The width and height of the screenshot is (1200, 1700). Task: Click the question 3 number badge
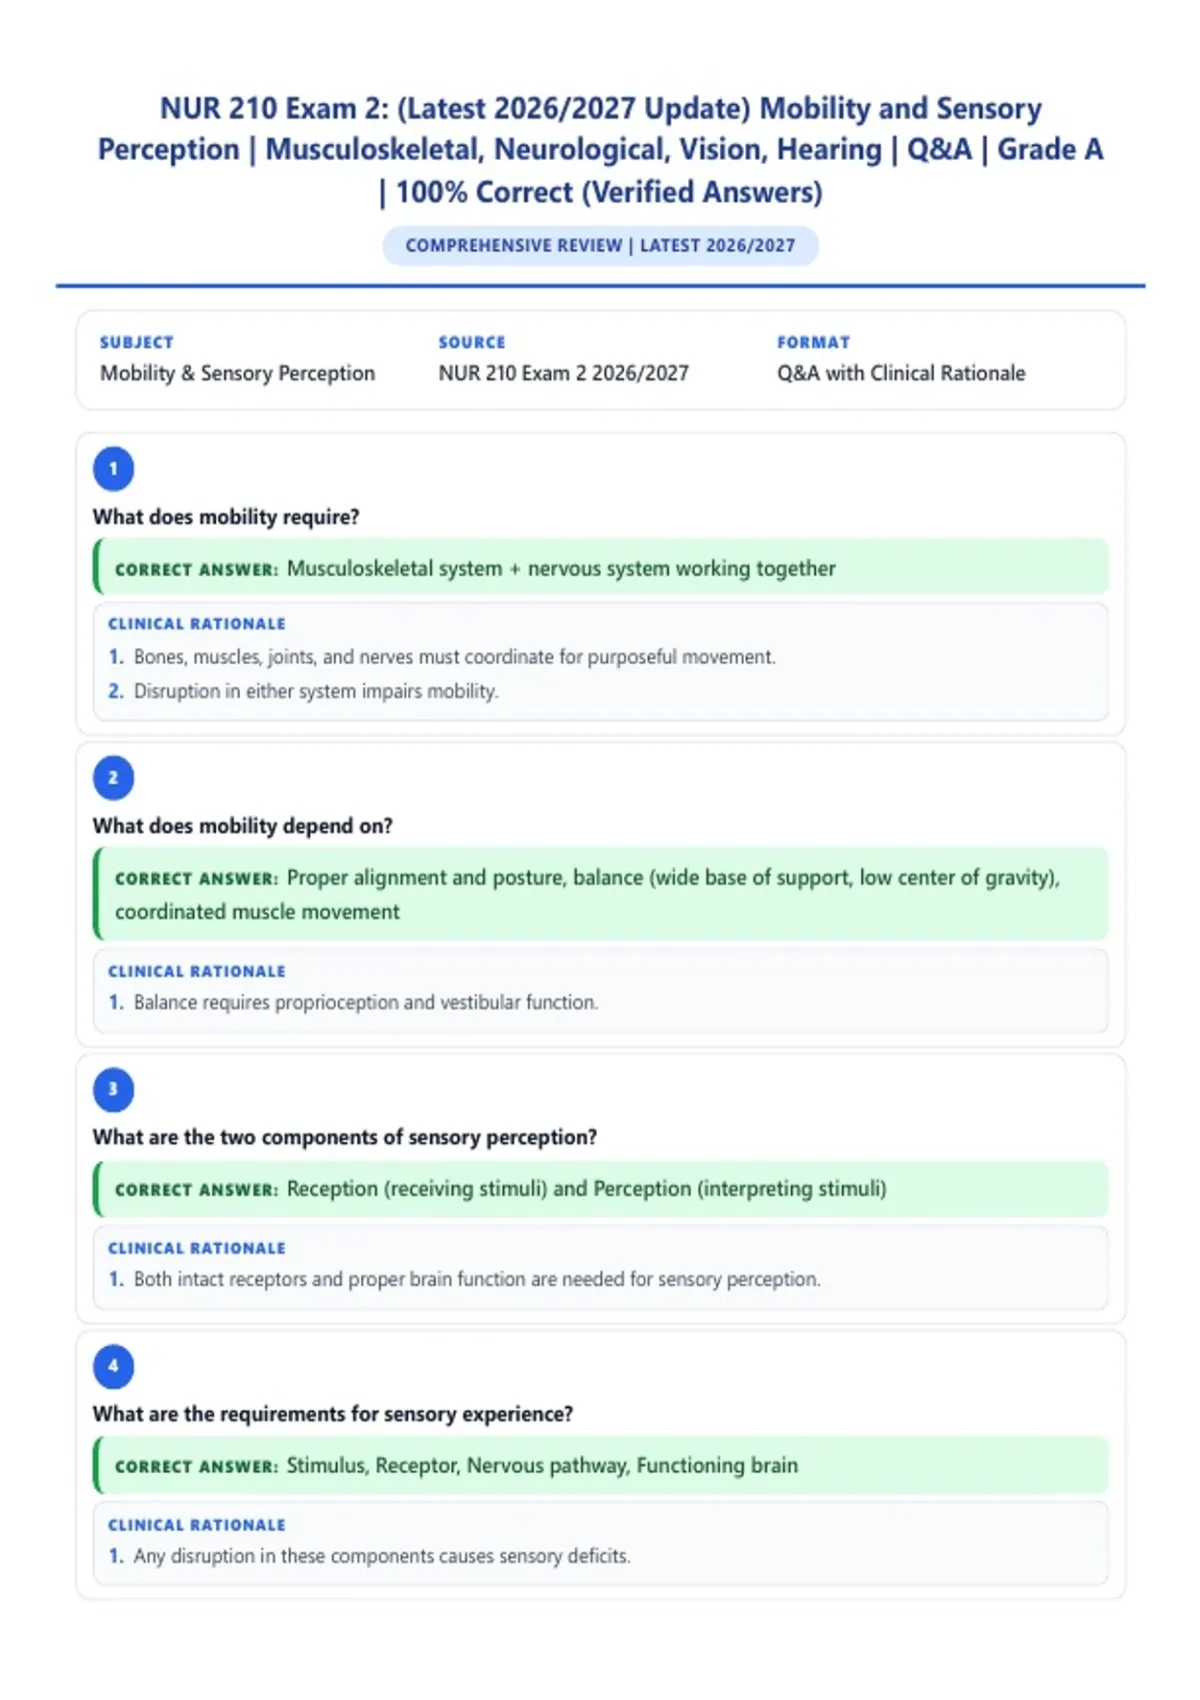(113, 1089)
